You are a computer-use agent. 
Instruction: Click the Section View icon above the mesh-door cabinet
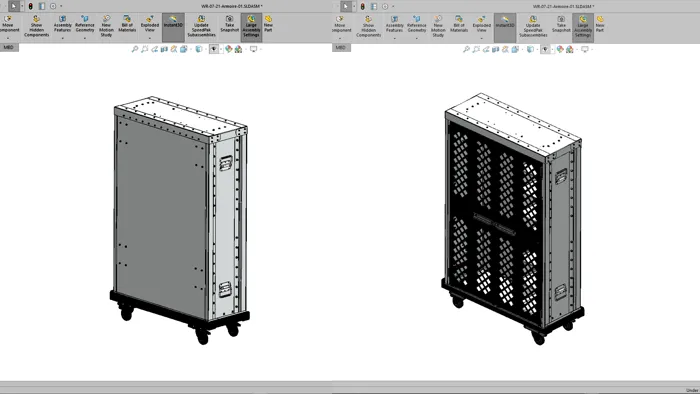(x=496, y=50)
